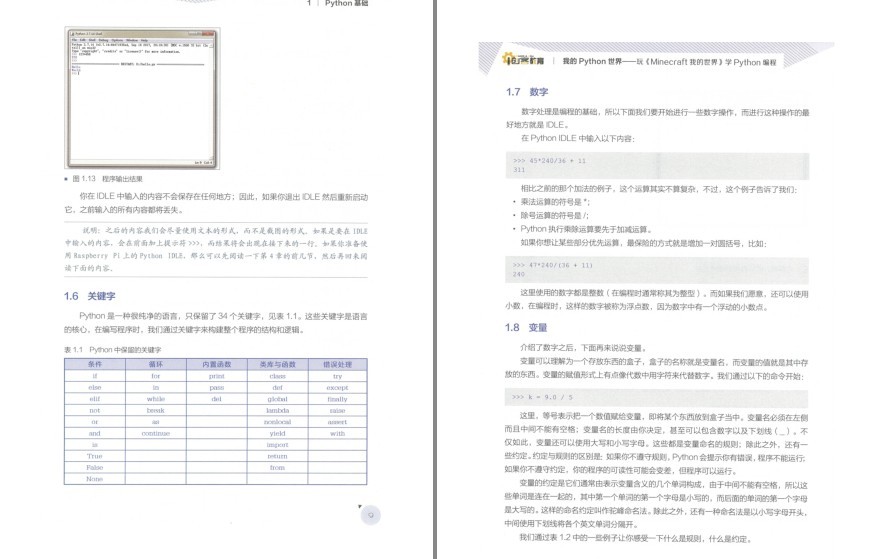Click the output value '311' in the code box
This screenshot has height=559, width=869.
tap(519, 170)
